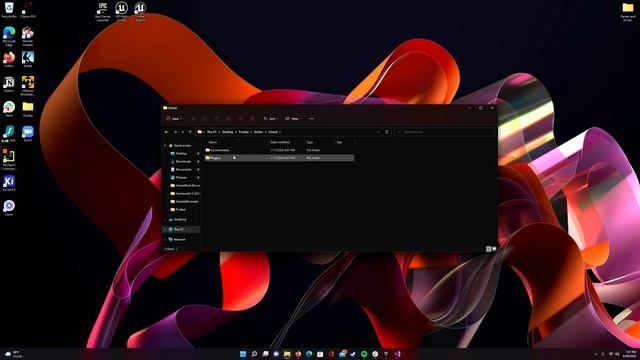The image size is (640, 360).
Task: Select OneDrive in navigation pane
Action: point(180,220)
